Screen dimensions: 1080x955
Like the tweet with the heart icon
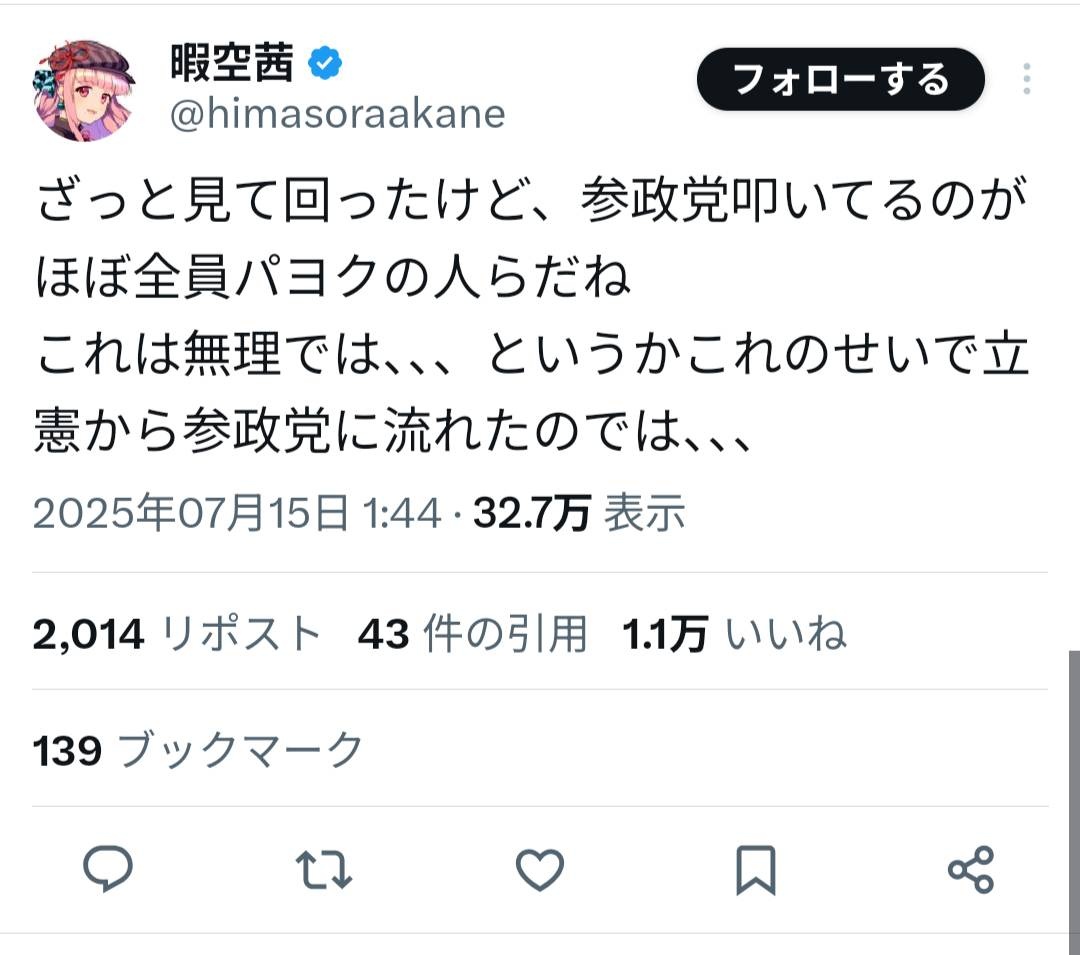tap(539, 870)
